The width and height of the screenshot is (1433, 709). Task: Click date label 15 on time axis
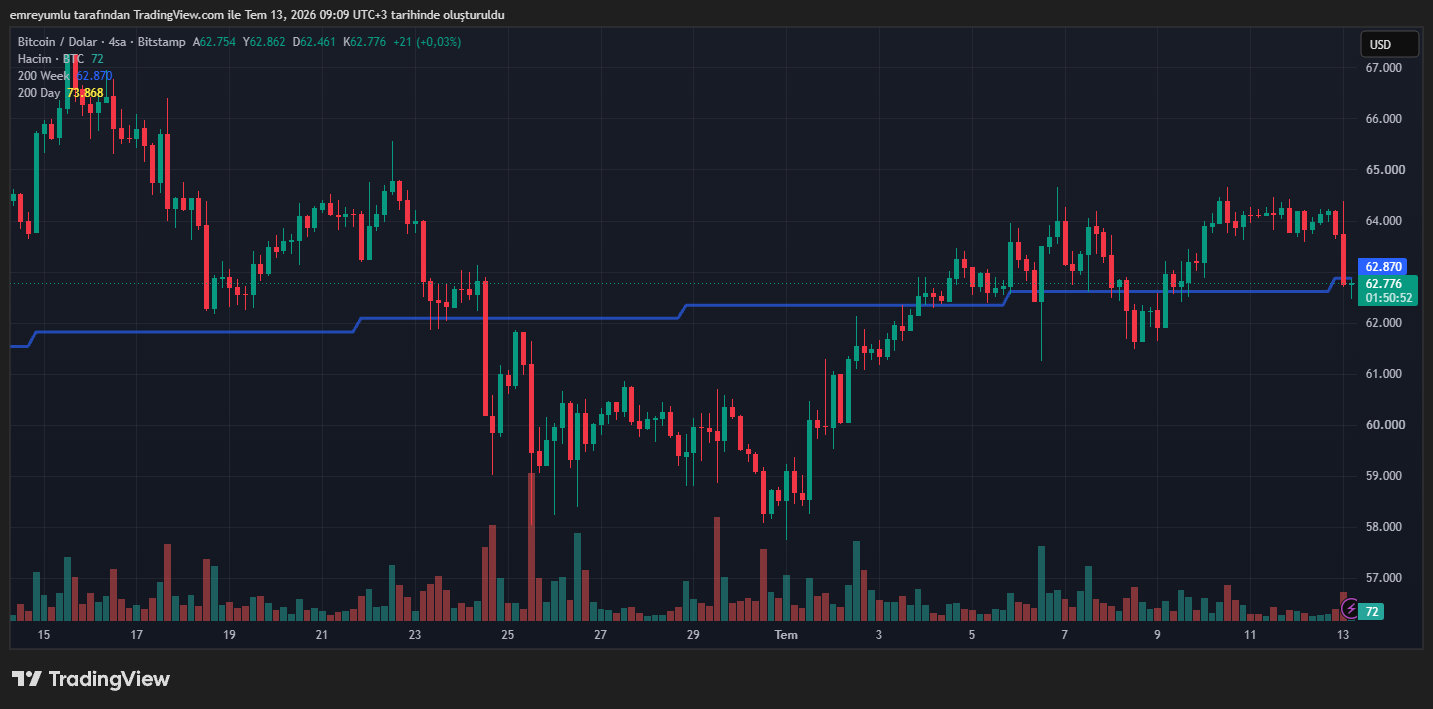tap(44, 635)
